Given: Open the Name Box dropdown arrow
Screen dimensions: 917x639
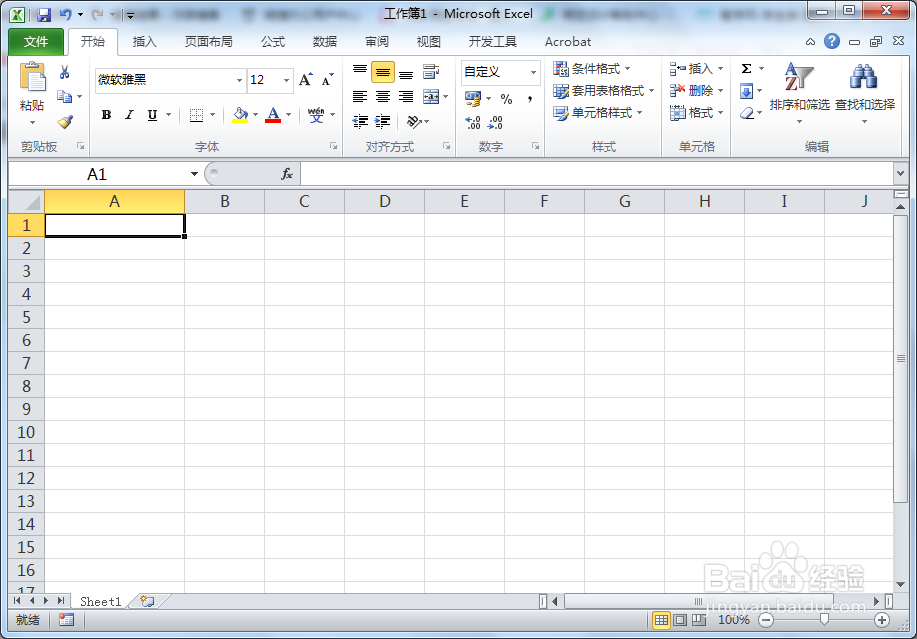Looking at the screenshot, I should [x=194, y=174].
